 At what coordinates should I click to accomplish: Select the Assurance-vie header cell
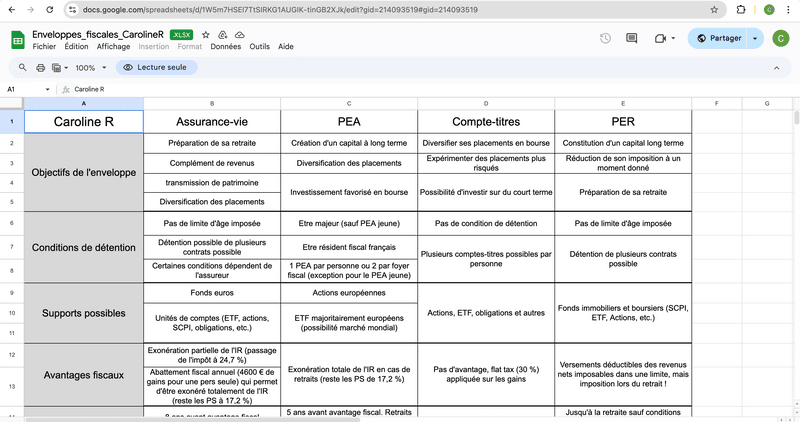pyautogui.click(x=212, y=122)
